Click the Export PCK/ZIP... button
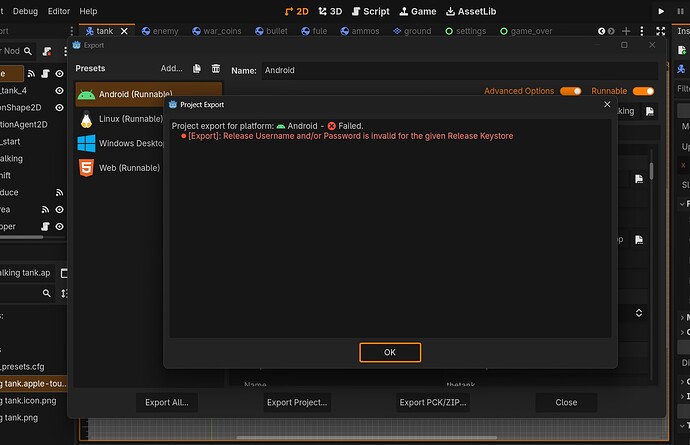The width and height of the screenshot is (690, 445). coord(432,402)
